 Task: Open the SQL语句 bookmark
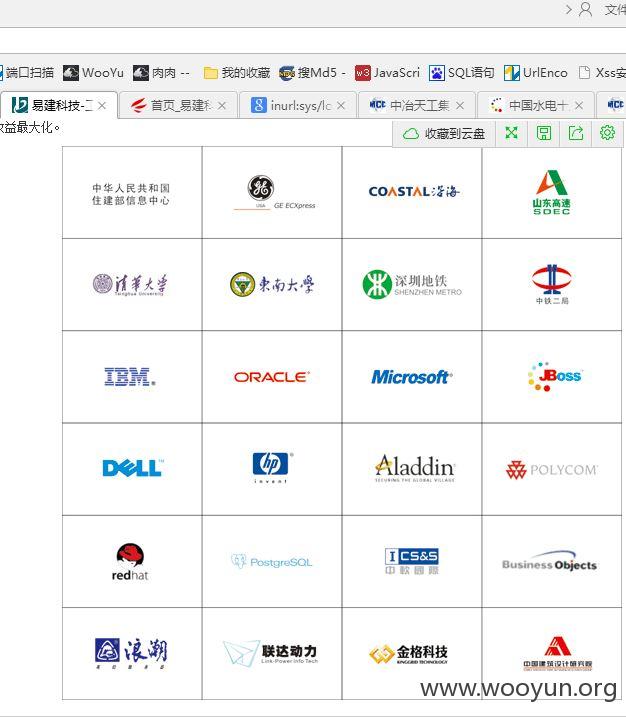click(462, 73)
